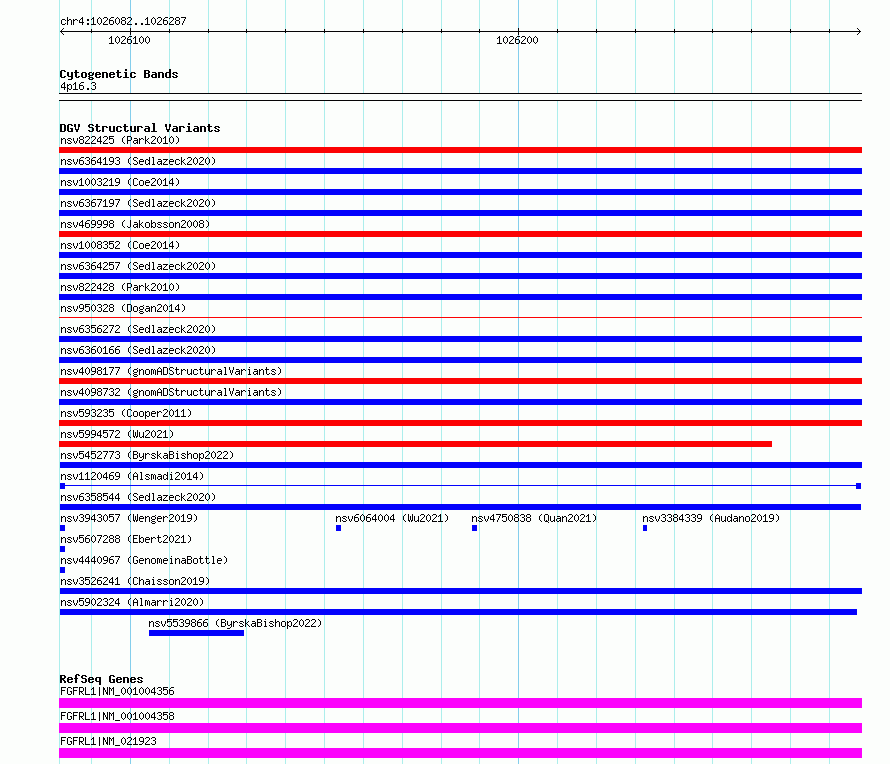Select nsv4098177 (gnomADStructuralVariants) label

[171, 371]
